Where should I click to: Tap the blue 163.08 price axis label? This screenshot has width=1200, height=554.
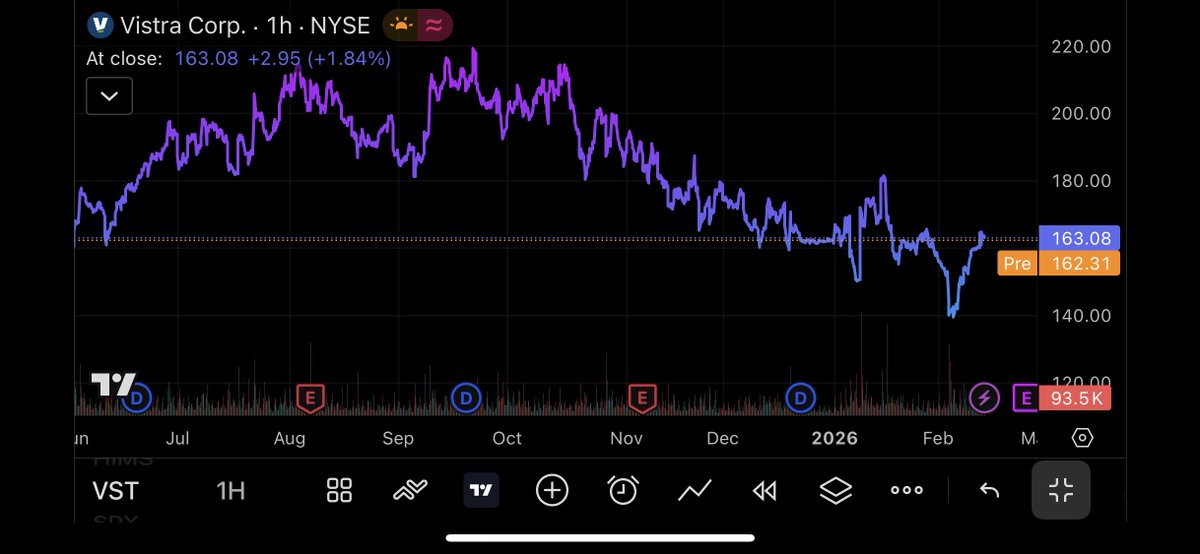1079,238
